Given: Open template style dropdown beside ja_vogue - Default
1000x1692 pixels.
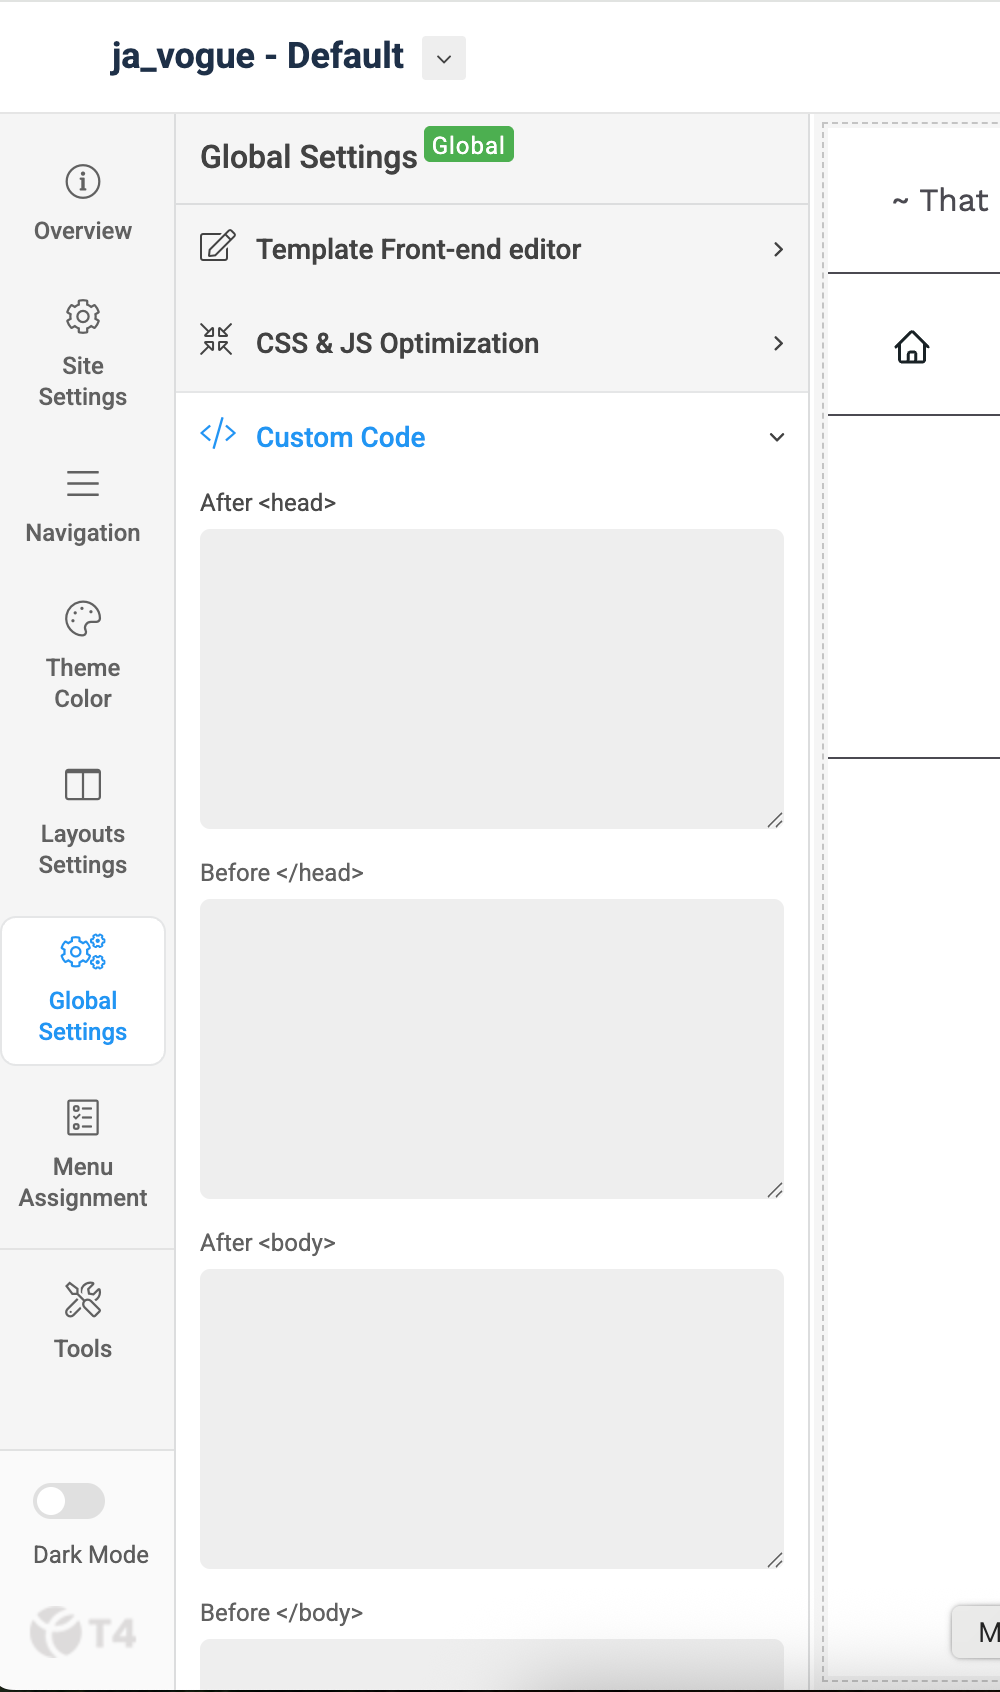Looking at the screenshot, I should (x=444, y=58).
